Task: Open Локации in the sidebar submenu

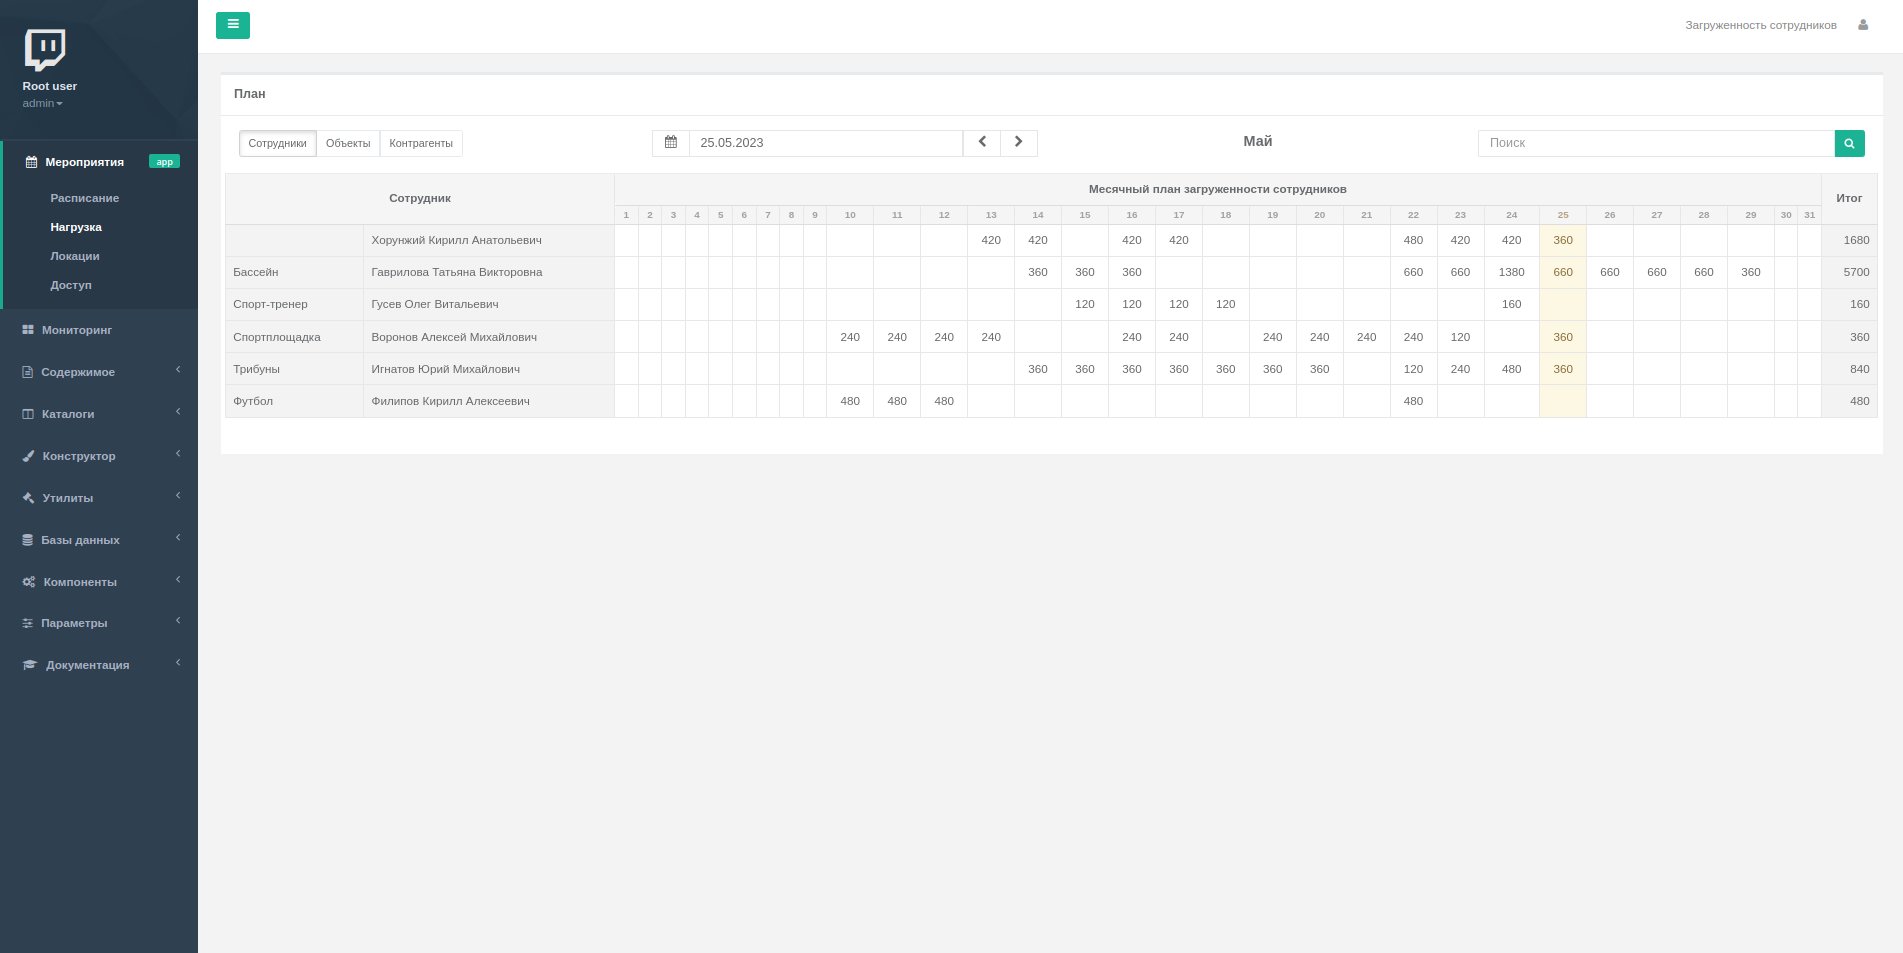Action: pos(75,256)
